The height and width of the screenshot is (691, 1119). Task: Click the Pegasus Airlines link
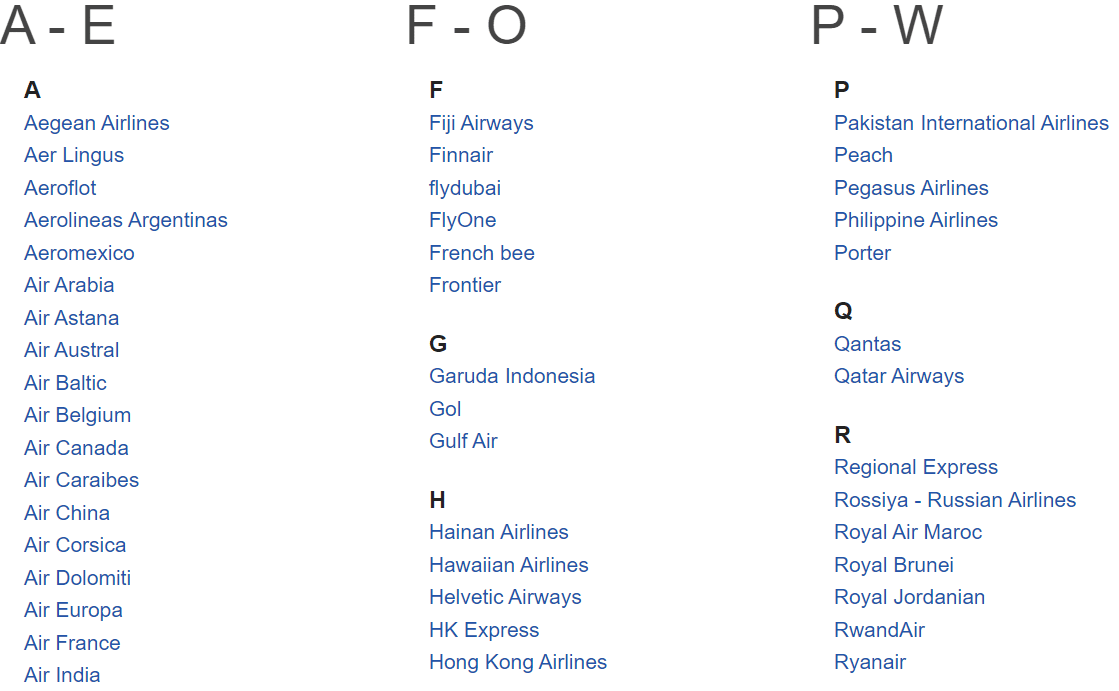(911, 188)
